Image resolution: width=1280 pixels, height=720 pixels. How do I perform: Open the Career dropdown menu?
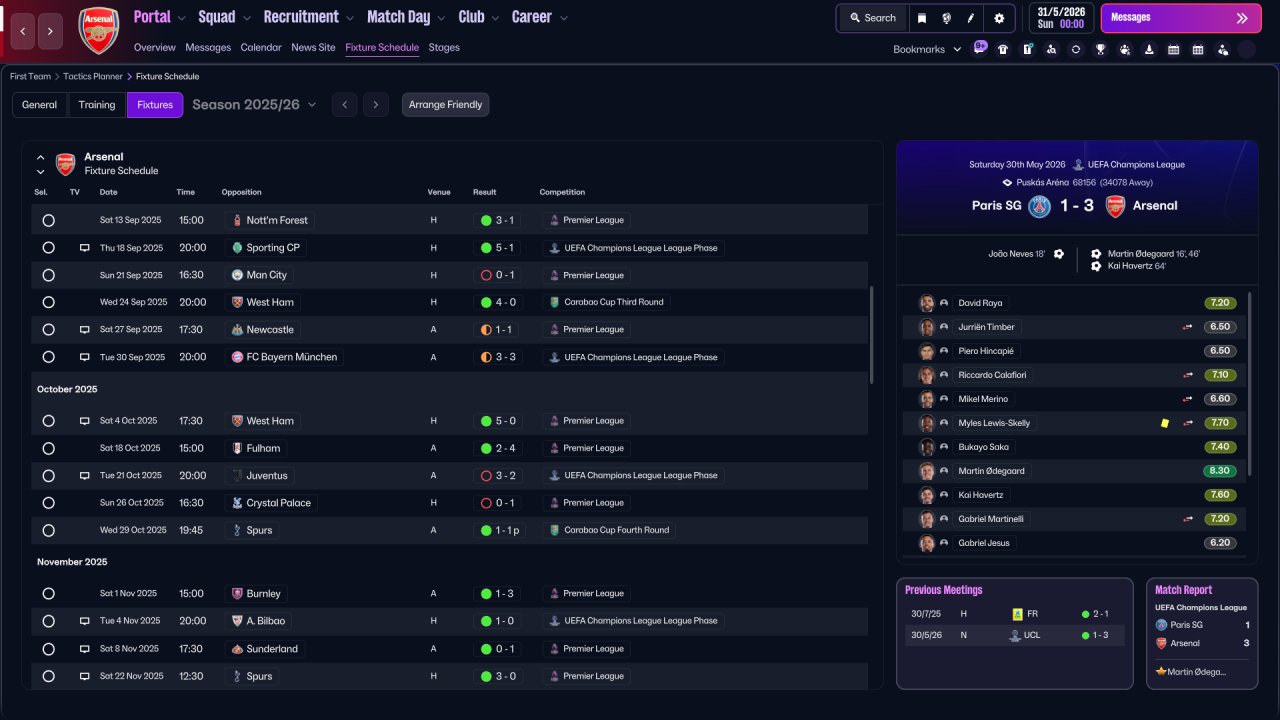pyautogui.click(x=540, y=17)
